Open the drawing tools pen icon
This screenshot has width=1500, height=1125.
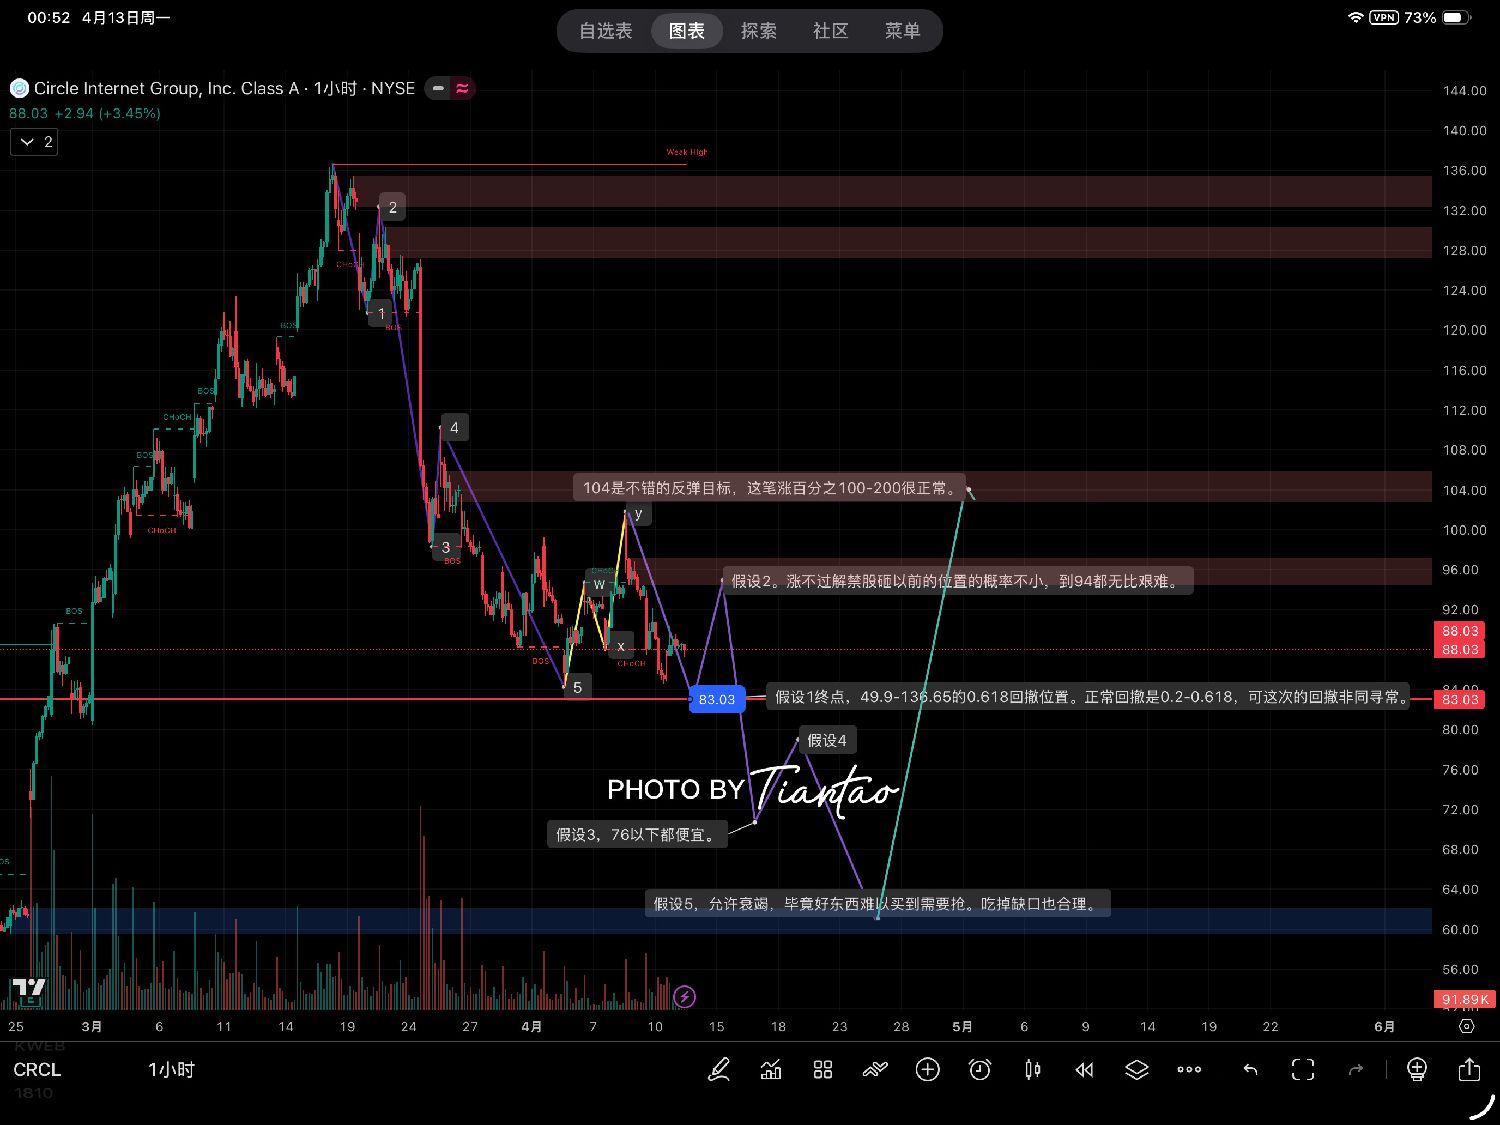(718, 1070)
